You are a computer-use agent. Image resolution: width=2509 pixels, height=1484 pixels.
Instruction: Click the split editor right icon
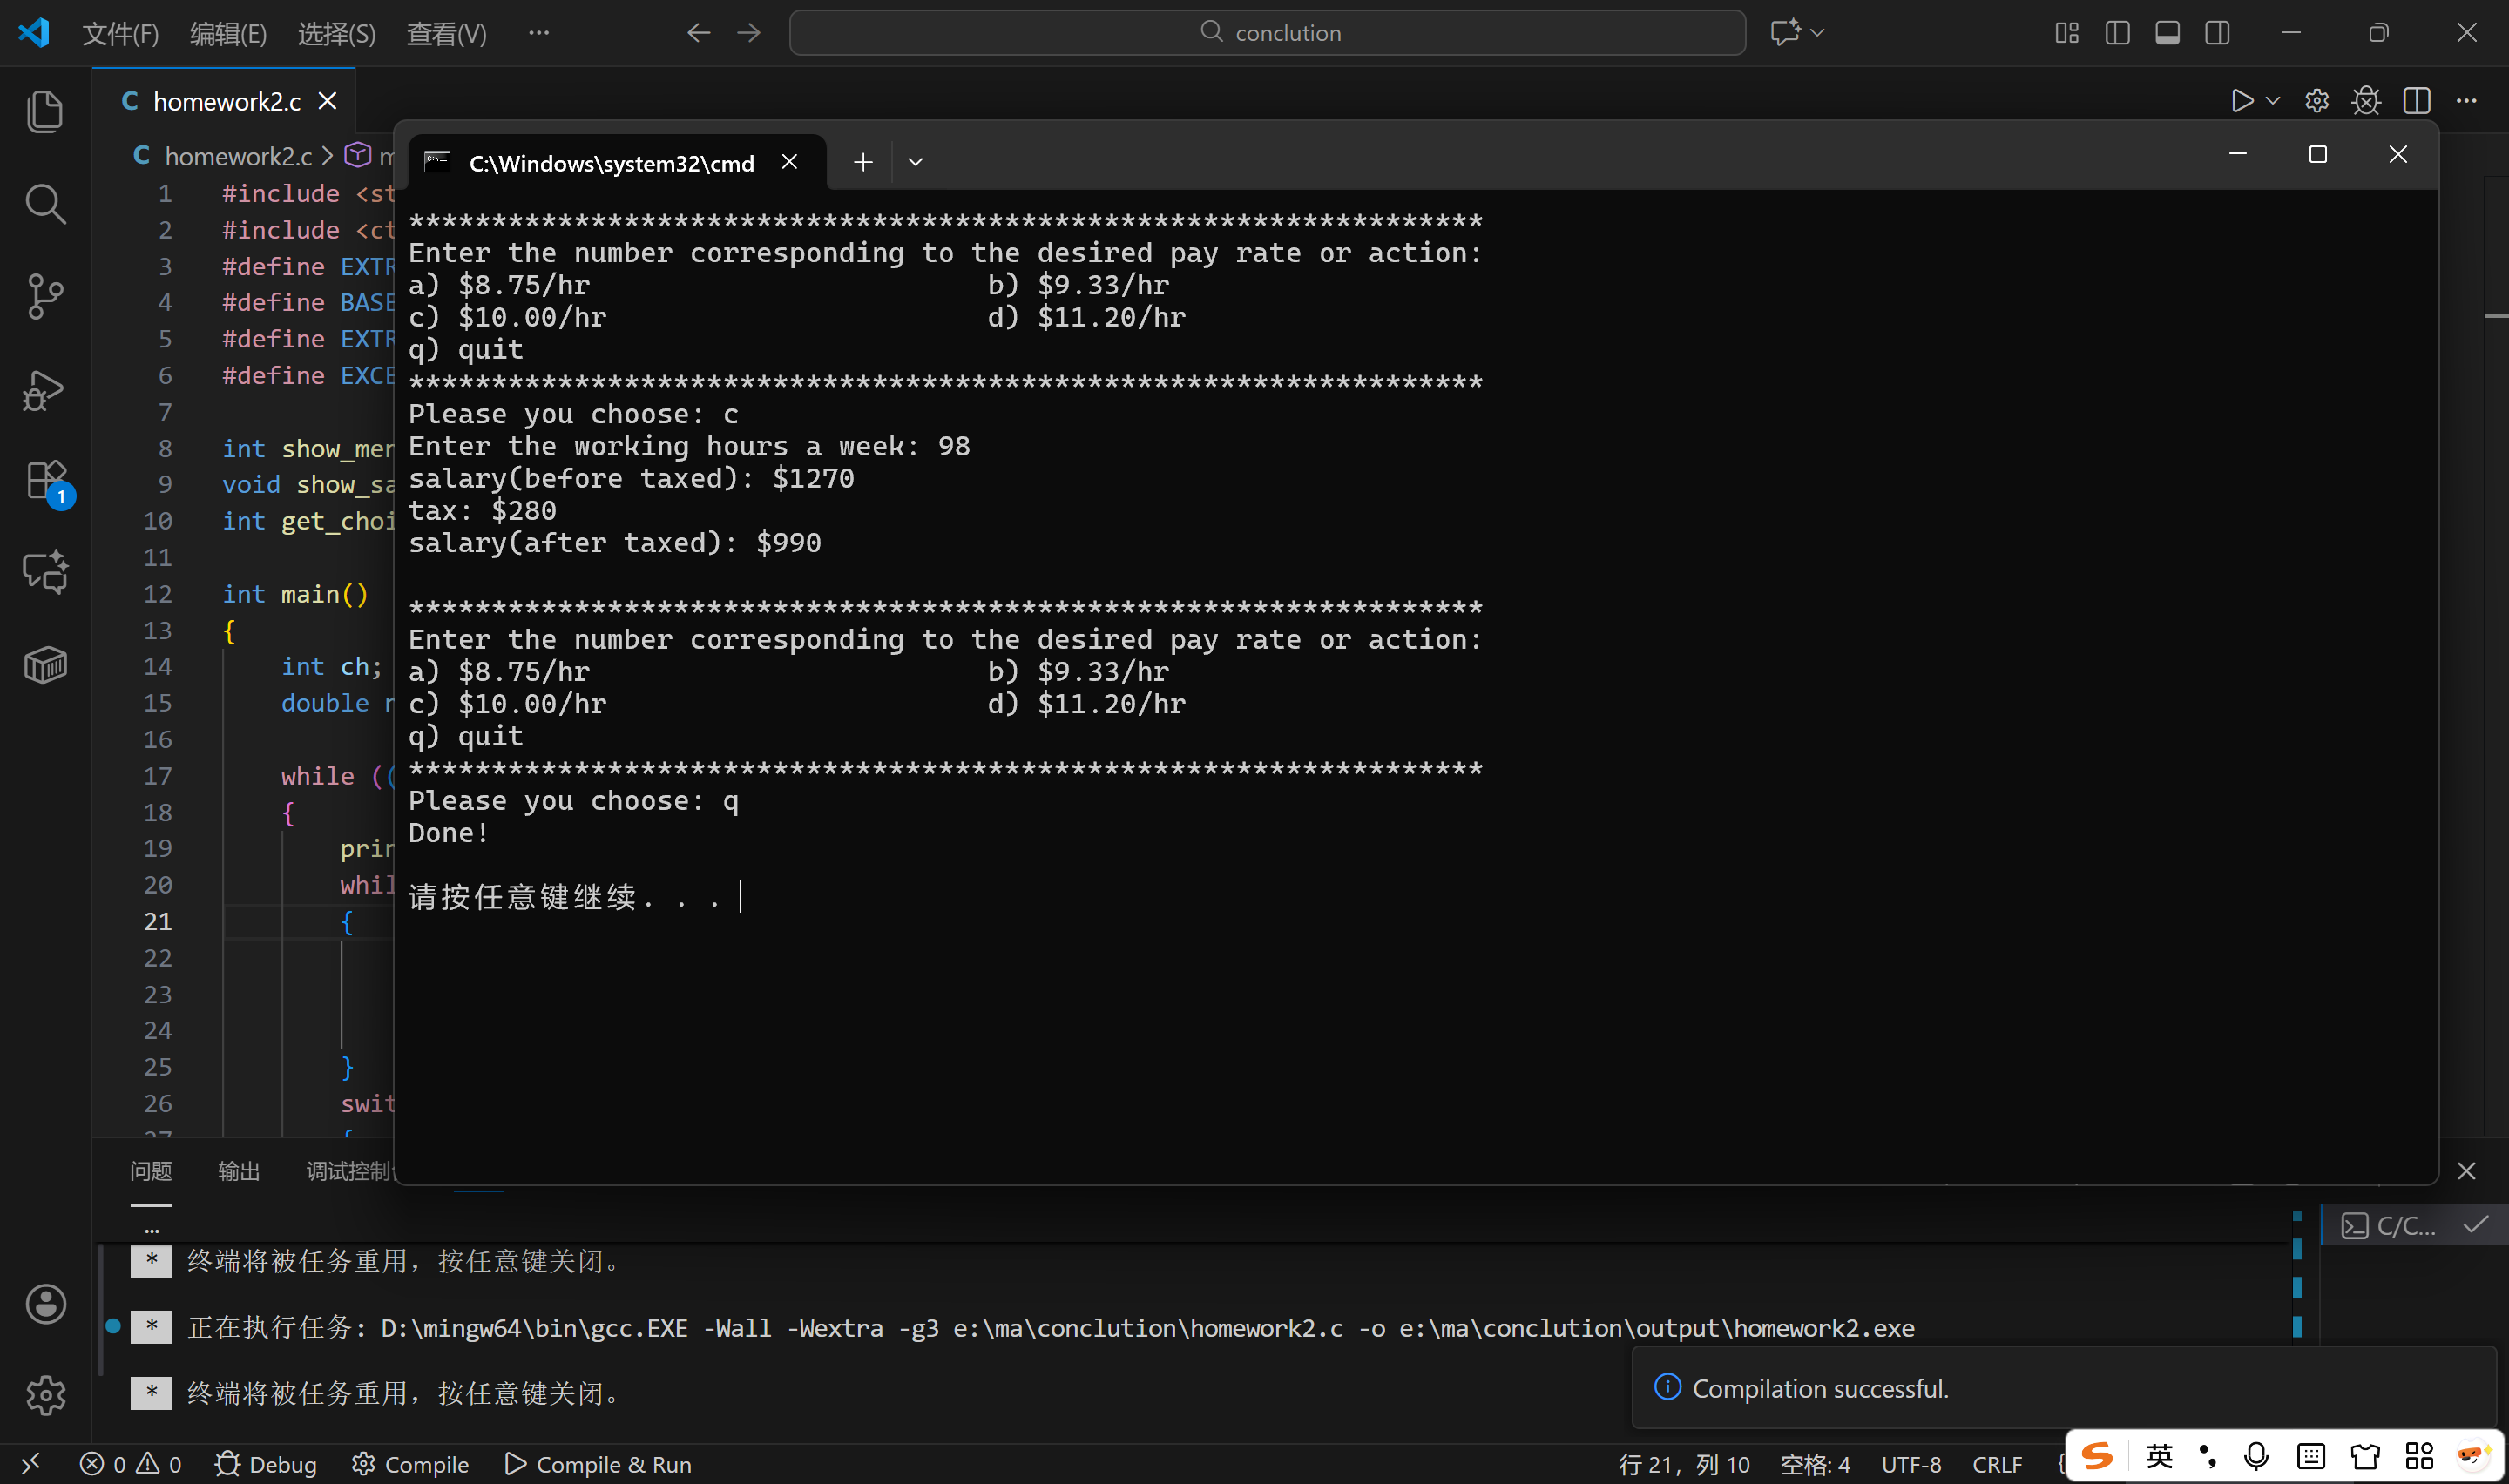coord(2416,101)
